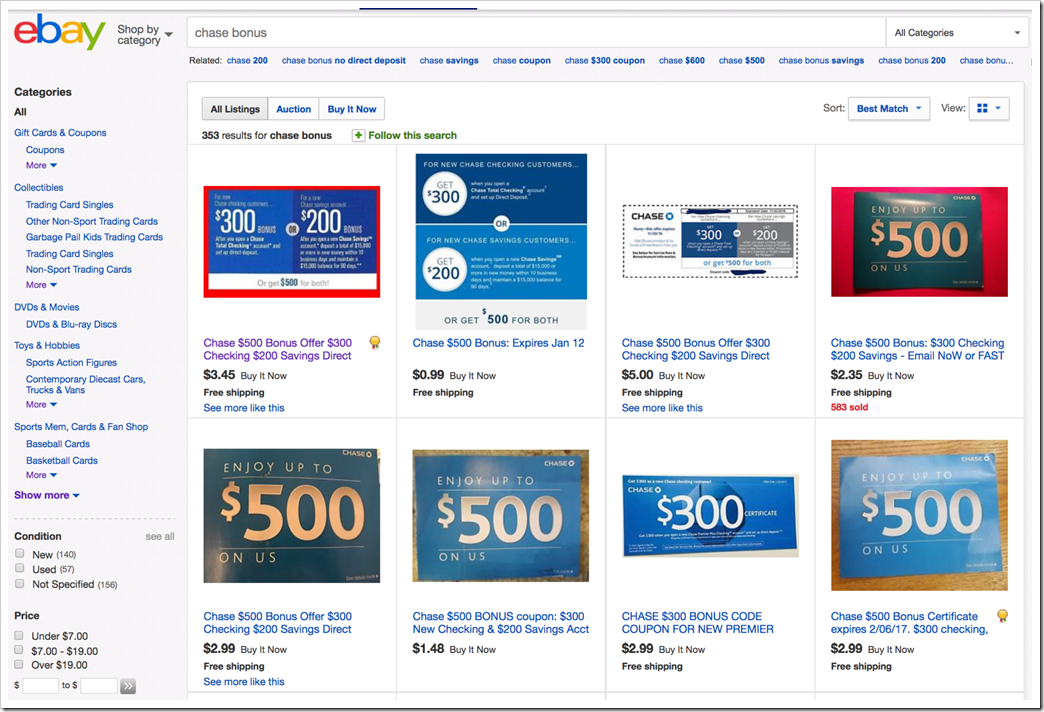This screenshot has height=712, width=1044.
Task: Open the Collectibles category
Action: 39,188
